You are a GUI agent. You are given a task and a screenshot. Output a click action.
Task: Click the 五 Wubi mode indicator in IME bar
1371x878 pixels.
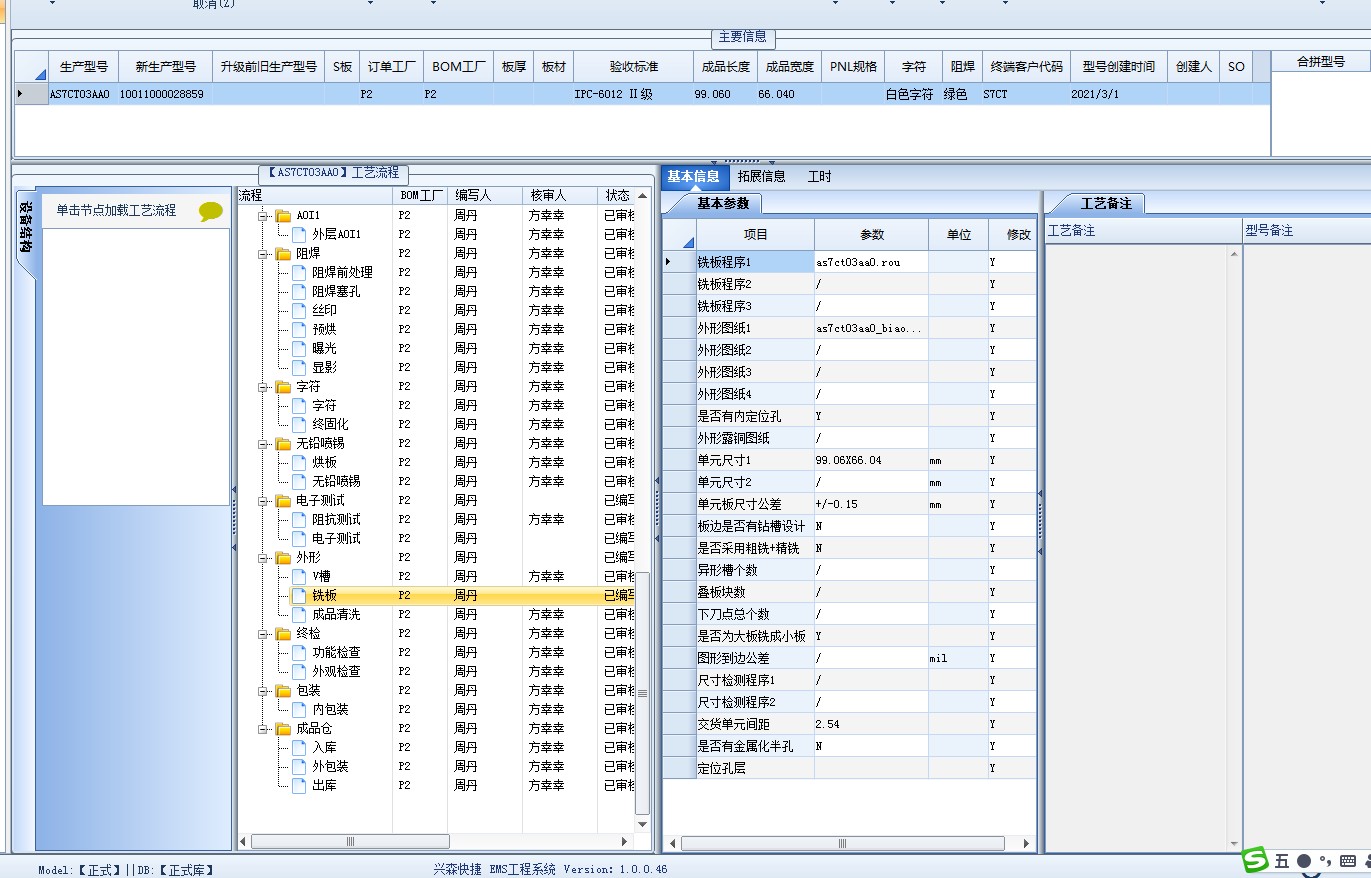1282,861
